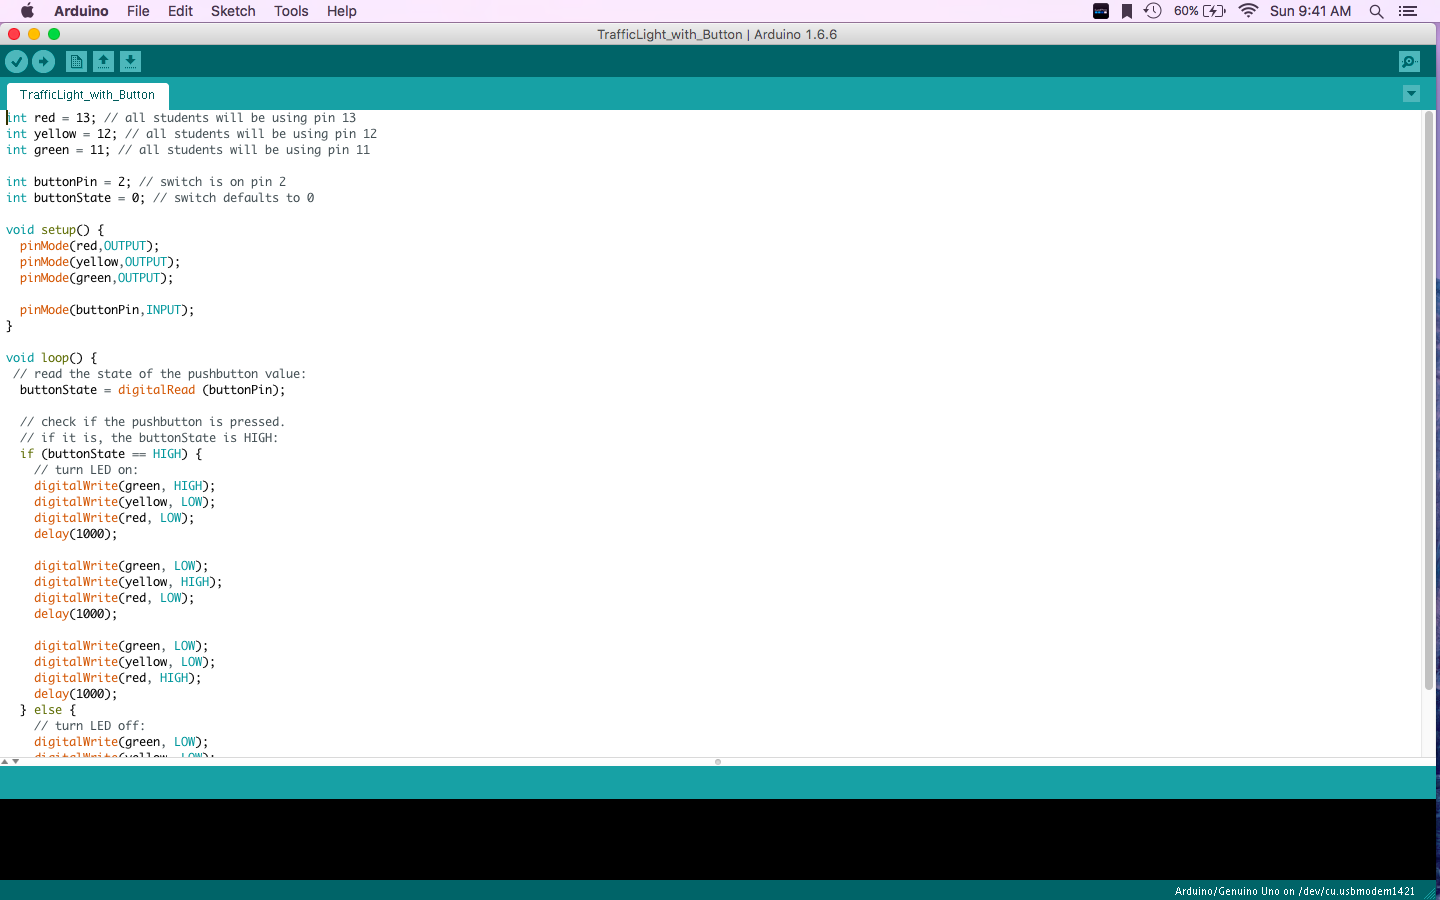Click the "digitalWrite(red, HIGH);" line

point(117,678)
